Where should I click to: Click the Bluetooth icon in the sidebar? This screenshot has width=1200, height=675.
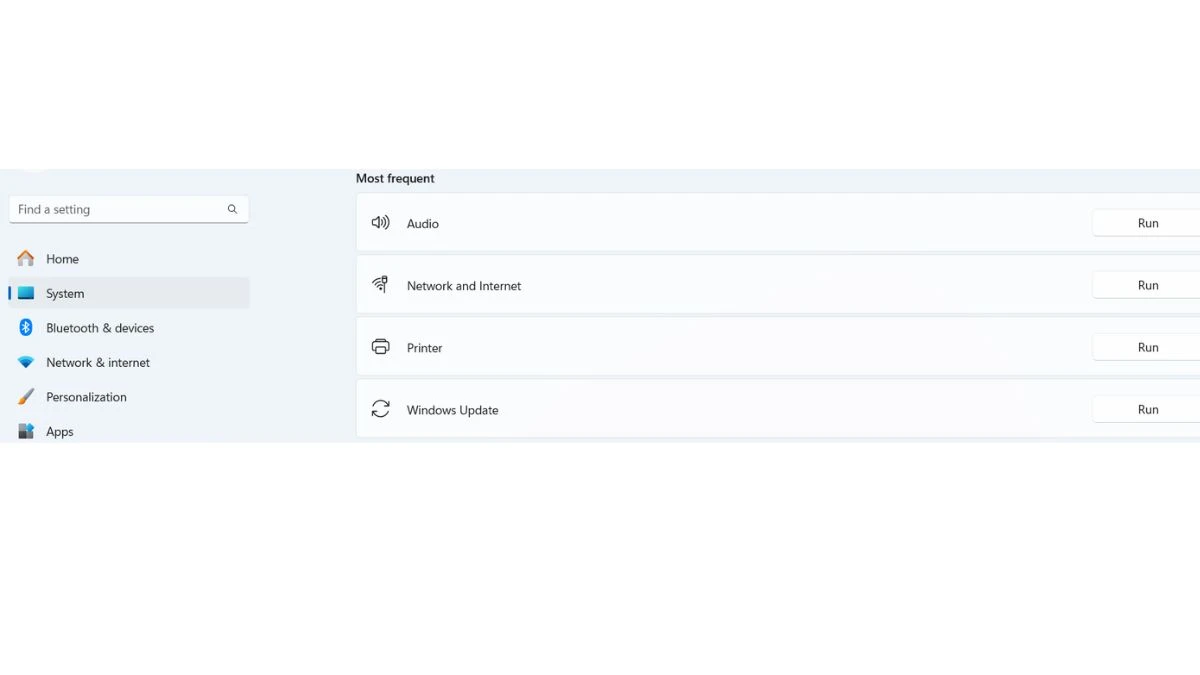(26, 327)
